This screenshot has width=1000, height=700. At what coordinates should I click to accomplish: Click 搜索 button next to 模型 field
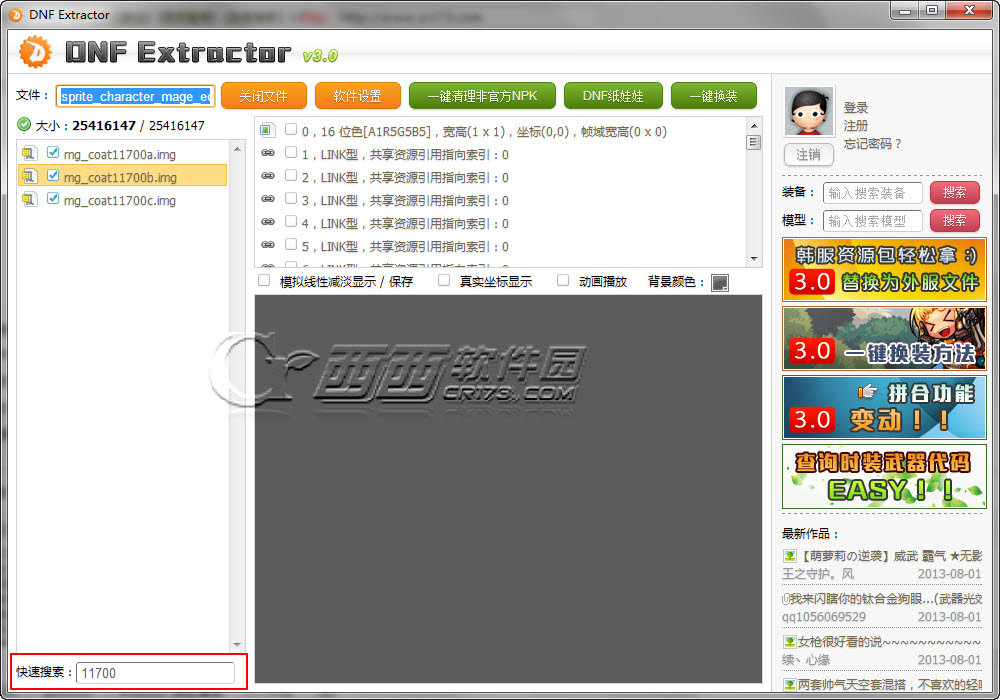click(955, 221)
